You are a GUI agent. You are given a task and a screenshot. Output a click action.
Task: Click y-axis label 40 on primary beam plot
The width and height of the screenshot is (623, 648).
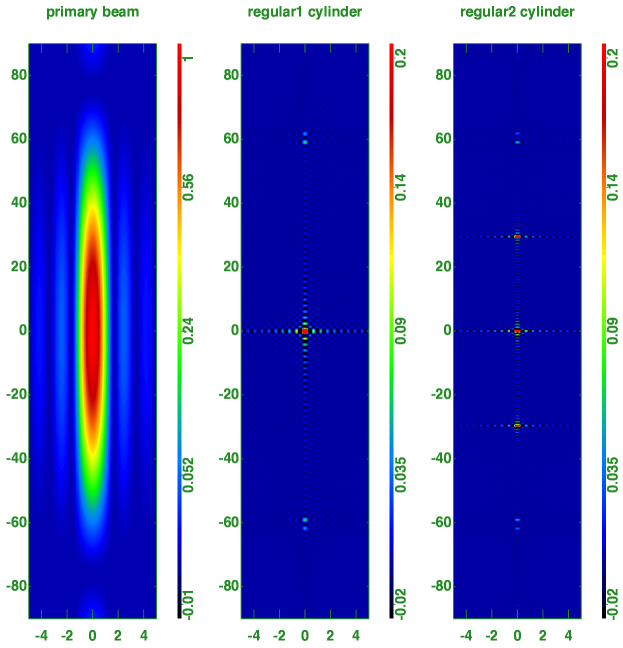19,202
